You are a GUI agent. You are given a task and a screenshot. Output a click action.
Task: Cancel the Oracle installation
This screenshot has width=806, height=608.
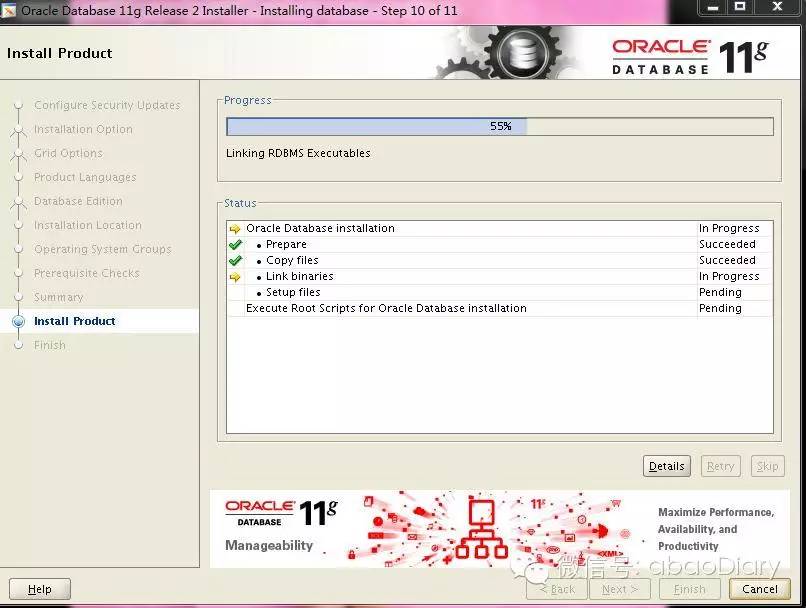point(760,589)
